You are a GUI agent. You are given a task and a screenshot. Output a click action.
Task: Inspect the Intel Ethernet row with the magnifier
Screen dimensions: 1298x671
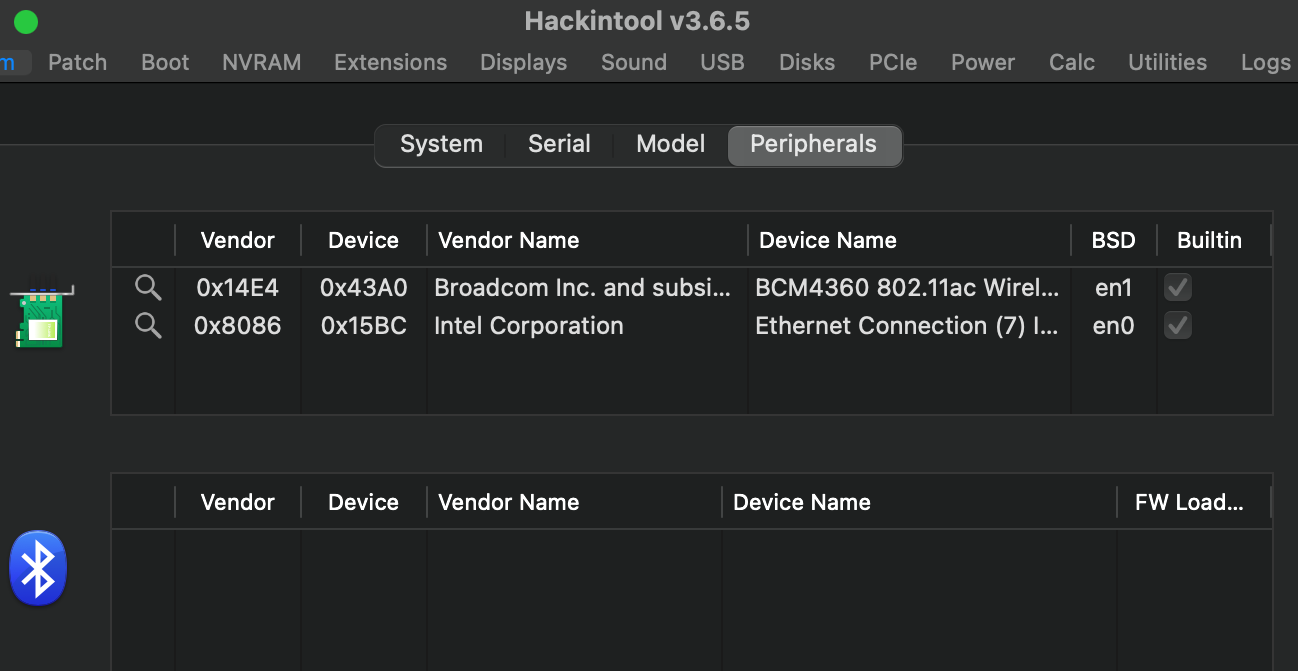click(x=148, y=325)
